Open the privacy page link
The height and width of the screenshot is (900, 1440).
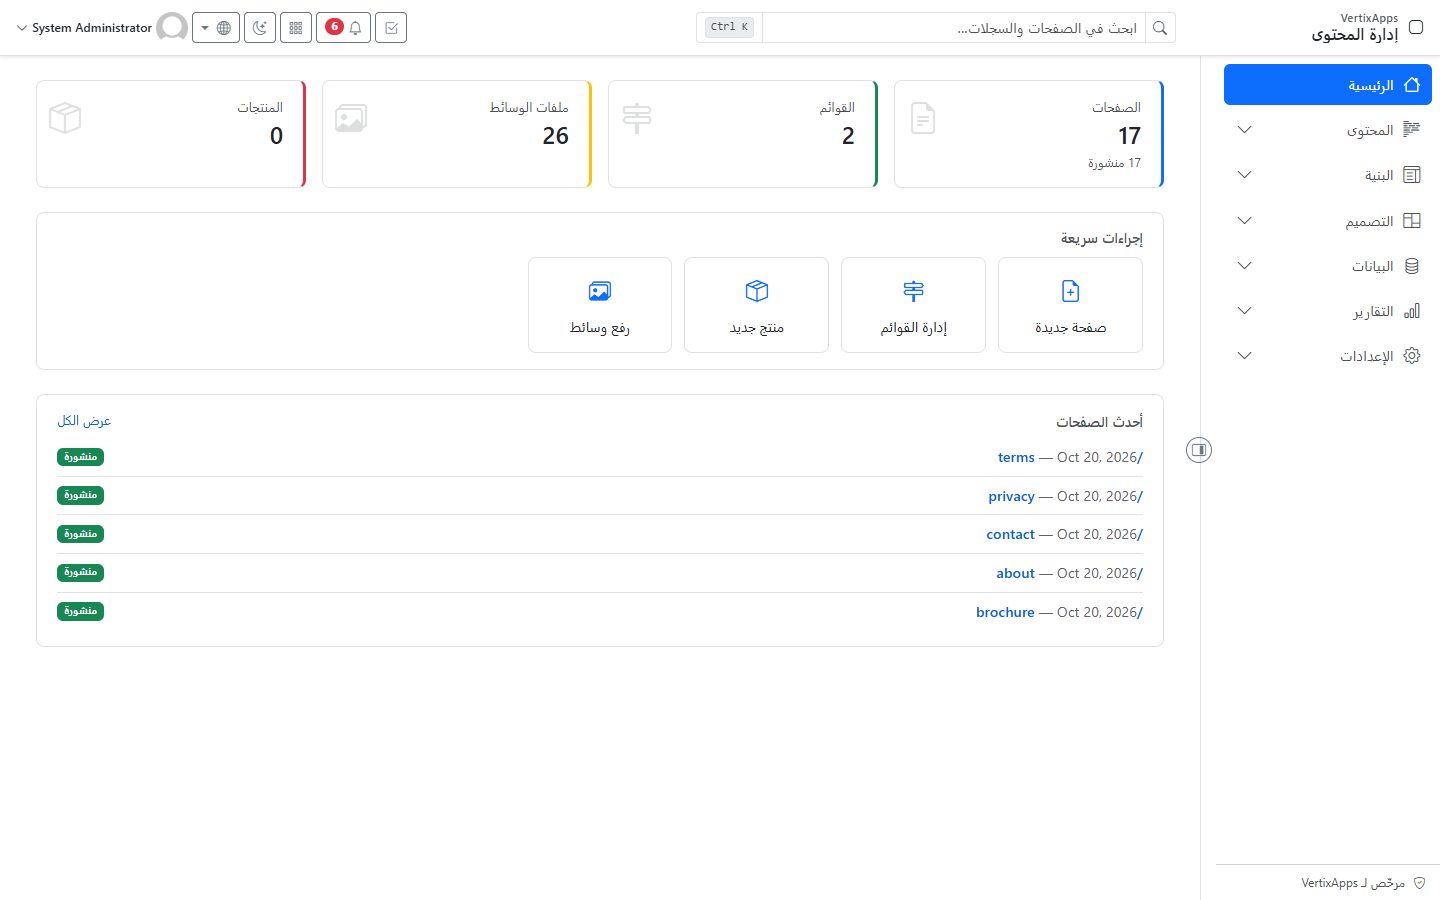[1012, 496]
